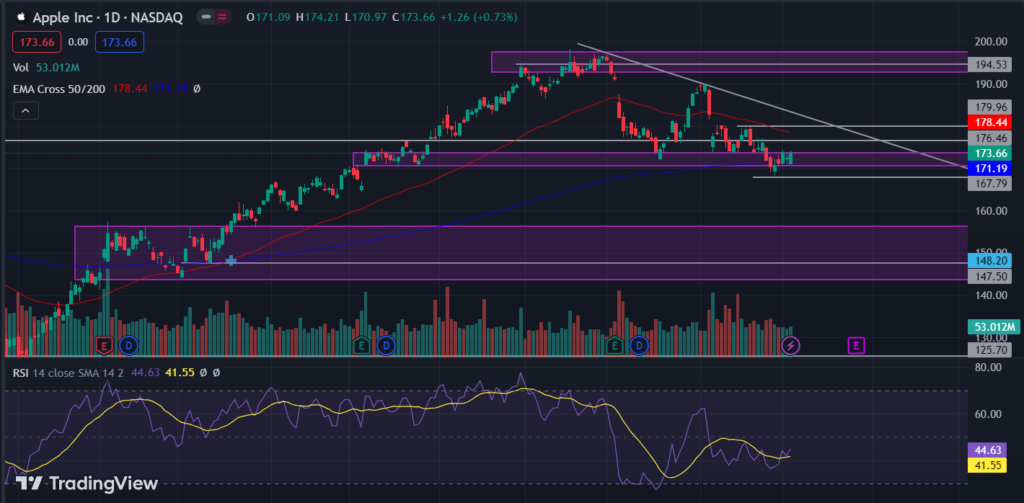Click purple 44.63 in RSI legend
The height and width of the screenshot is (503, 1024).
(x=145, y=372)
